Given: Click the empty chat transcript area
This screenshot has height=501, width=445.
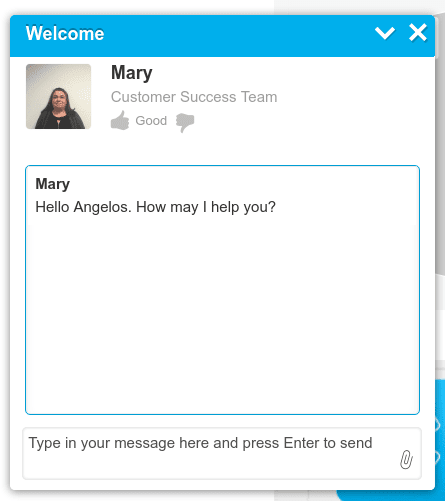Looking at the screenshot, I should pyautogui.click(x=222, y=317).
